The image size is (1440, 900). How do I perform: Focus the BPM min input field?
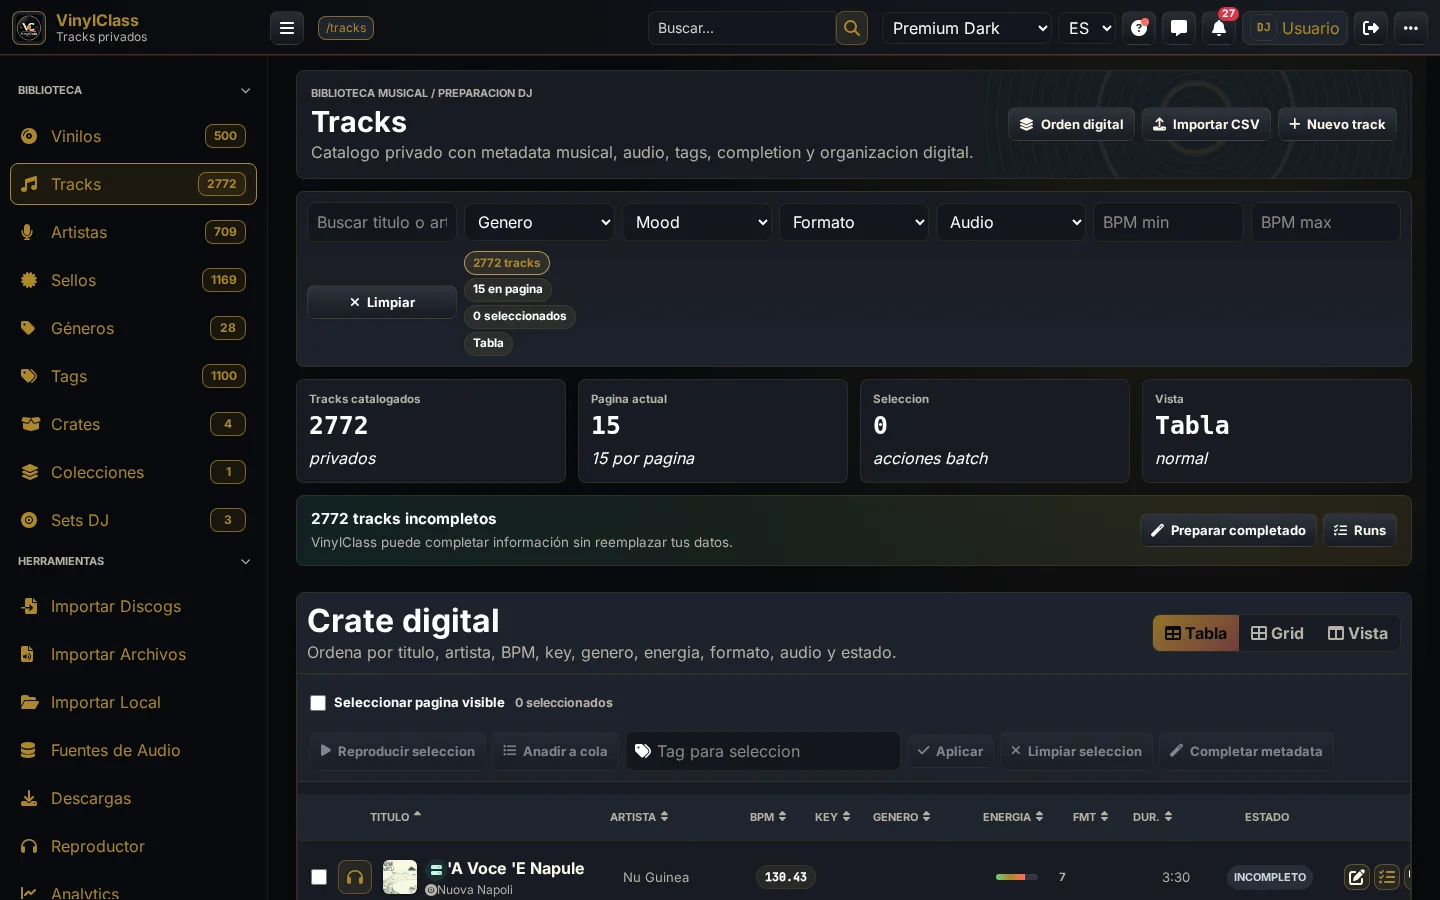click(1168, 222)
